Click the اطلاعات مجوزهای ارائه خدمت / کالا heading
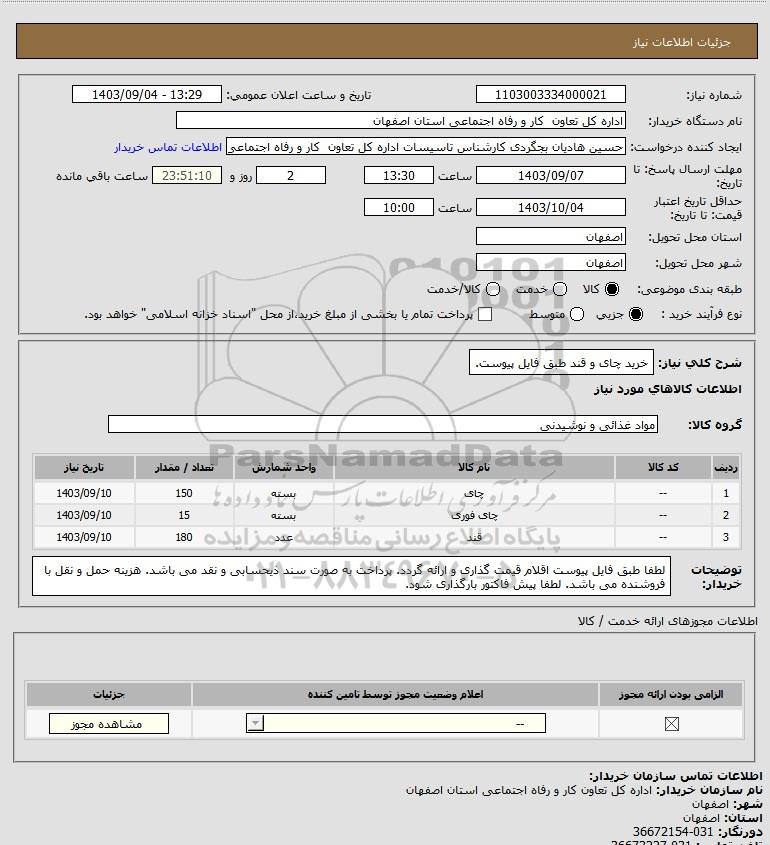This screenshot has height=845, width=770. pos(668,621)
